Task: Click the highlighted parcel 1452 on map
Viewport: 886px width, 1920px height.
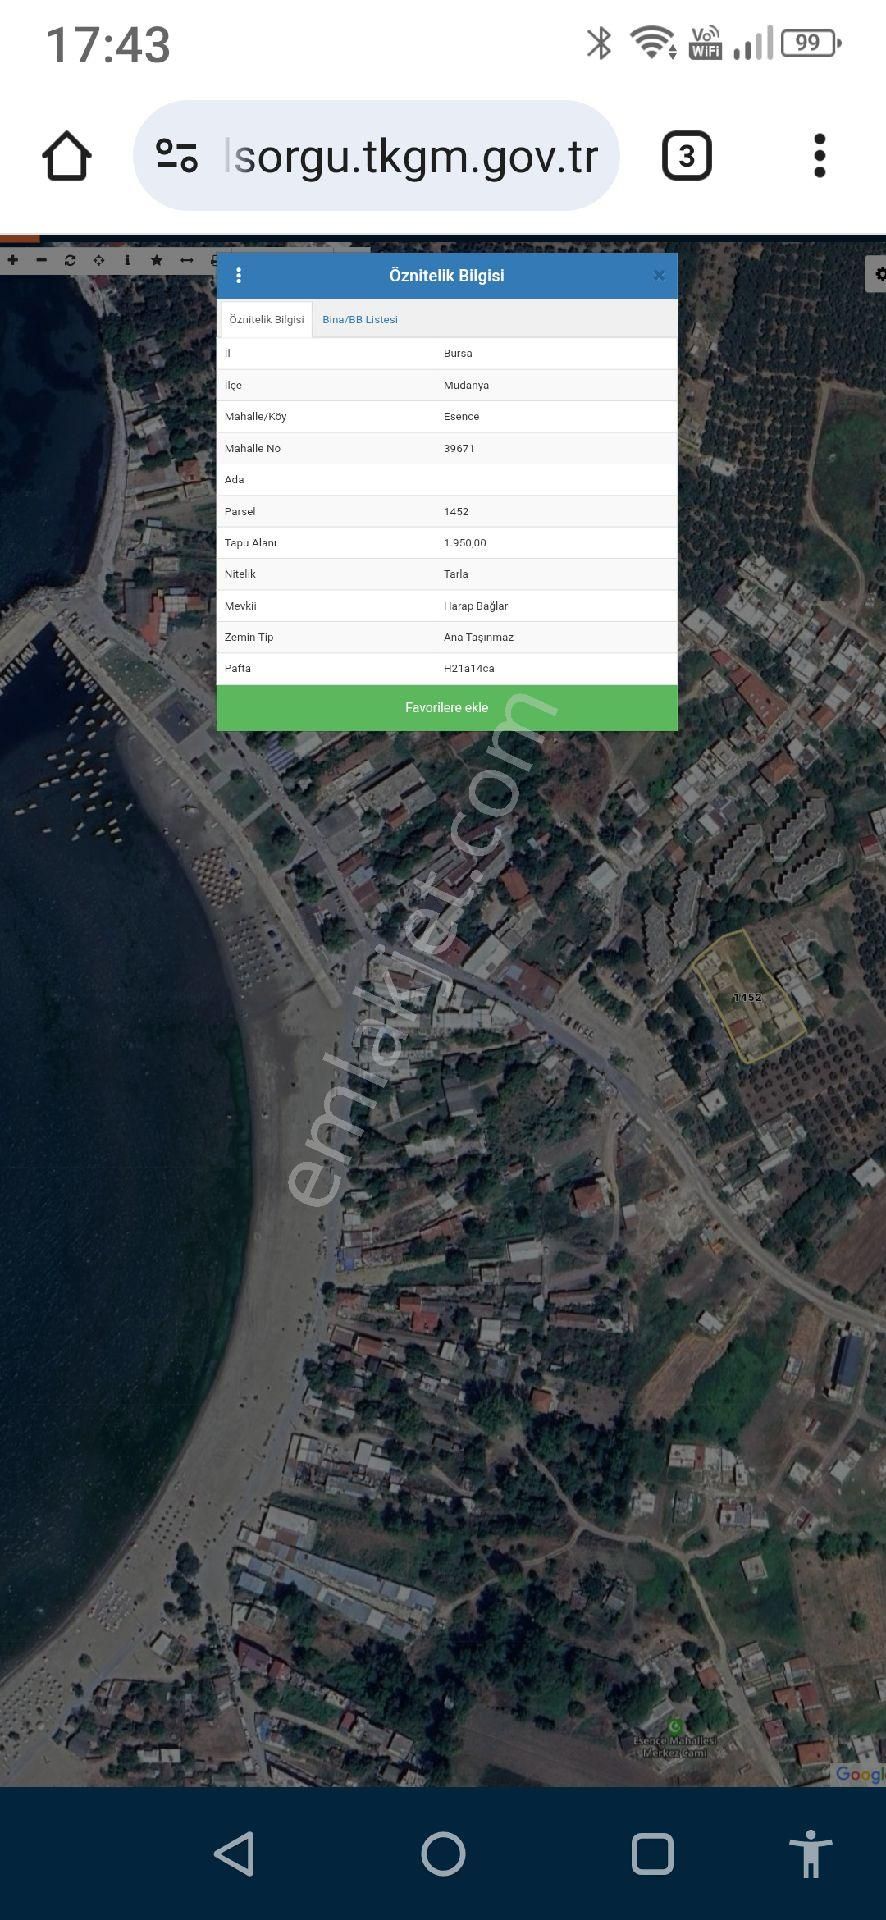Action: pyautogui.click(x=747, y=997)
